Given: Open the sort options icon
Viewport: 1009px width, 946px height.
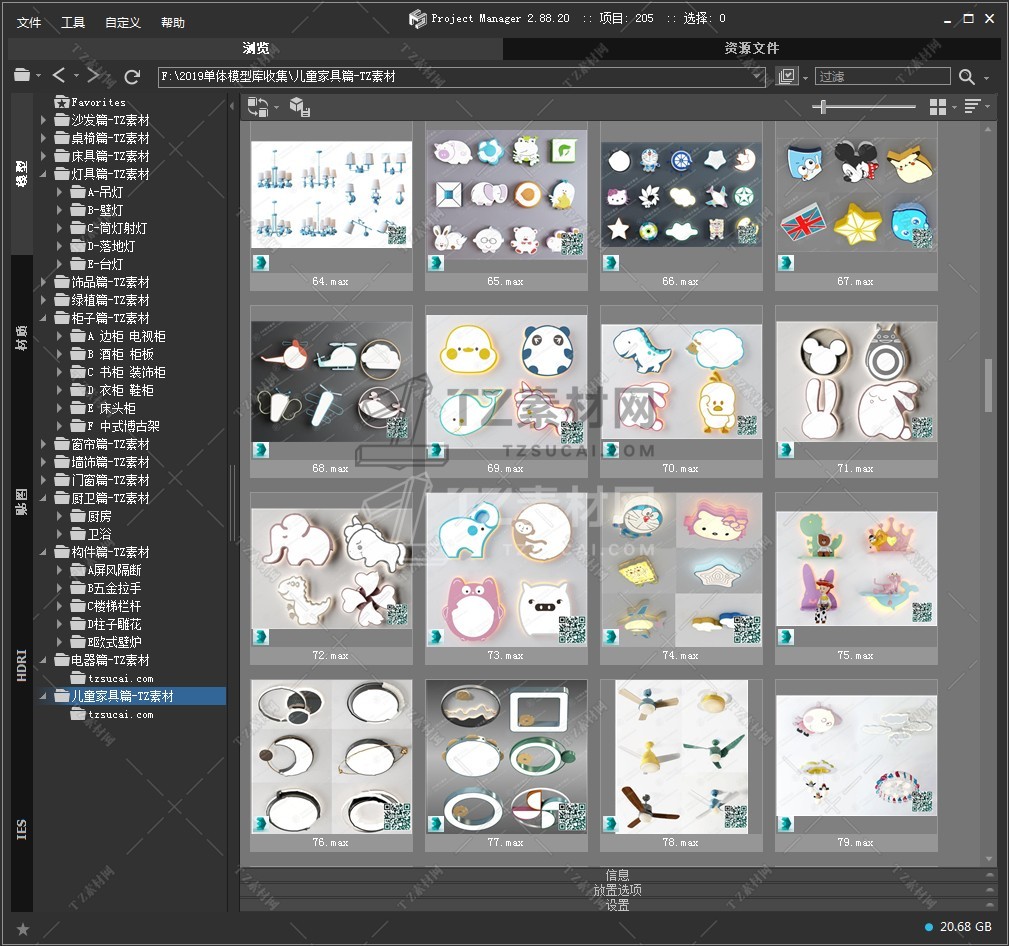Looking at the screenshot, I should [972, 106].
